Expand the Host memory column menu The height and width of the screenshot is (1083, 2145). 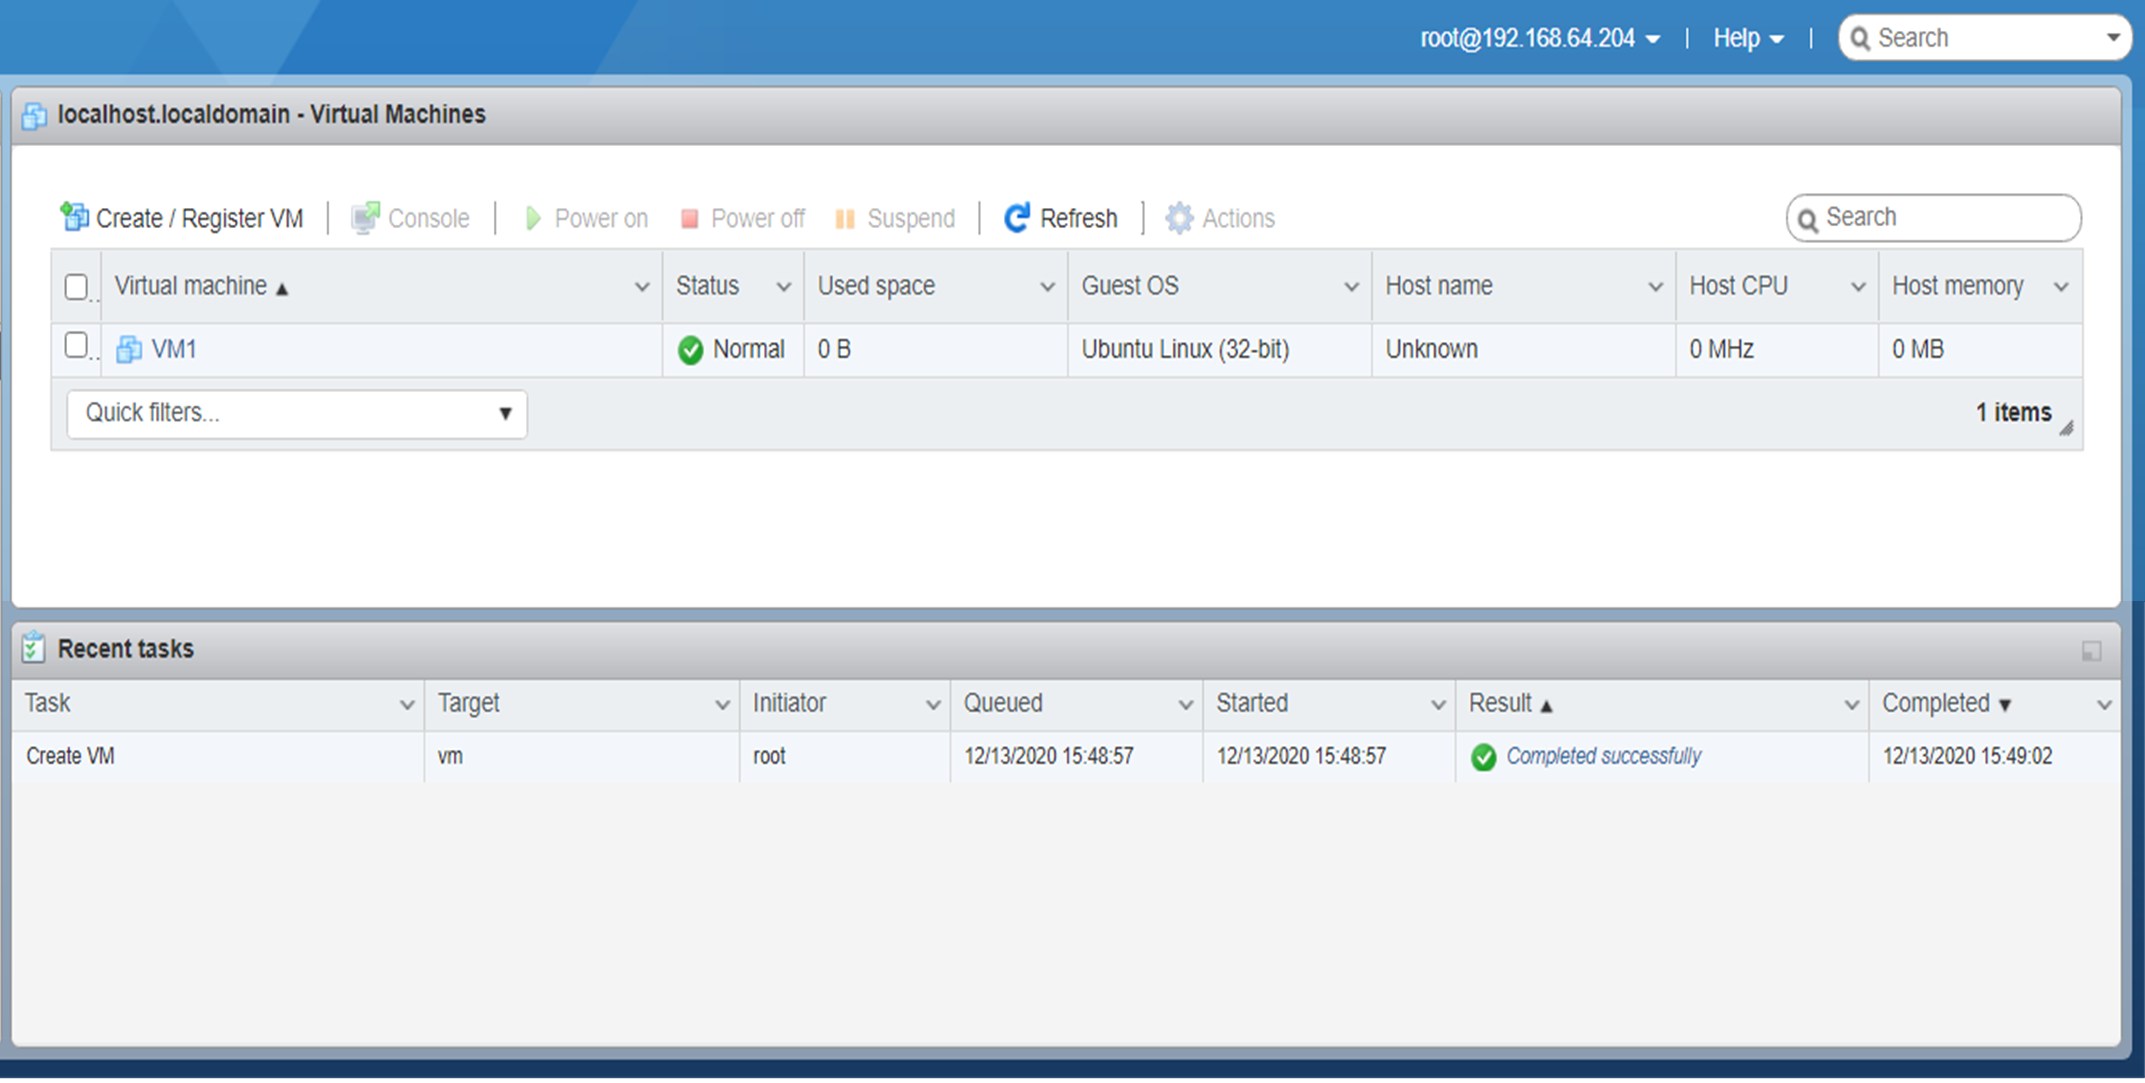point(2061,287)
